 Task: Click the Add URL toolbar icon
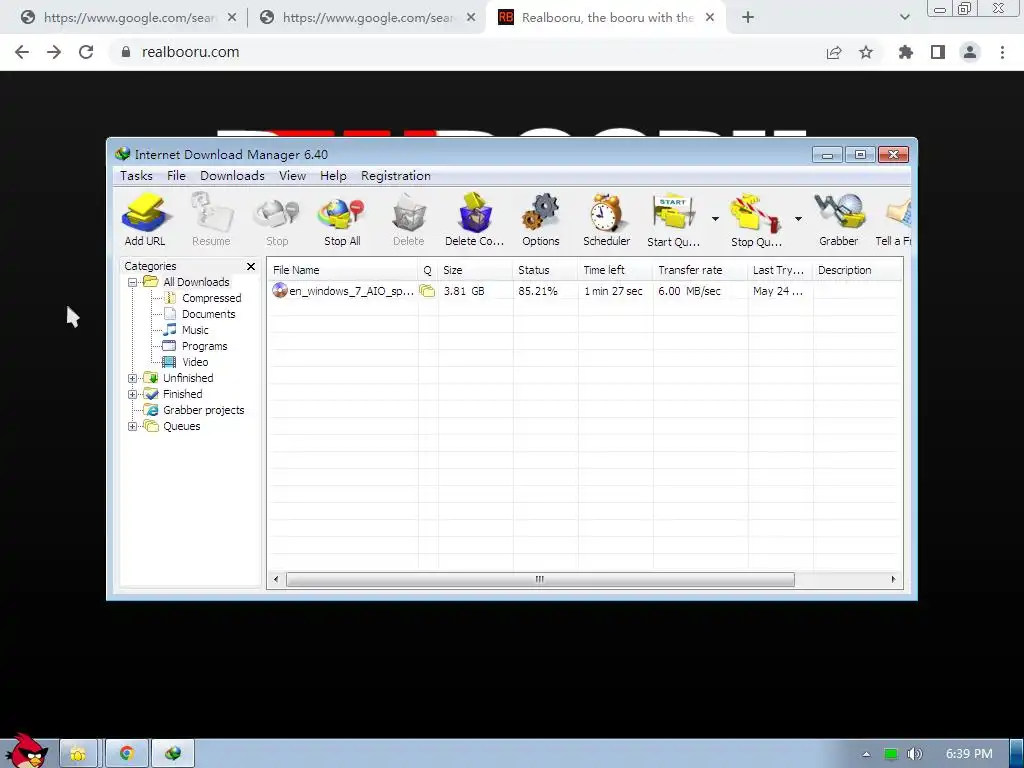click(x=145, y=219)
